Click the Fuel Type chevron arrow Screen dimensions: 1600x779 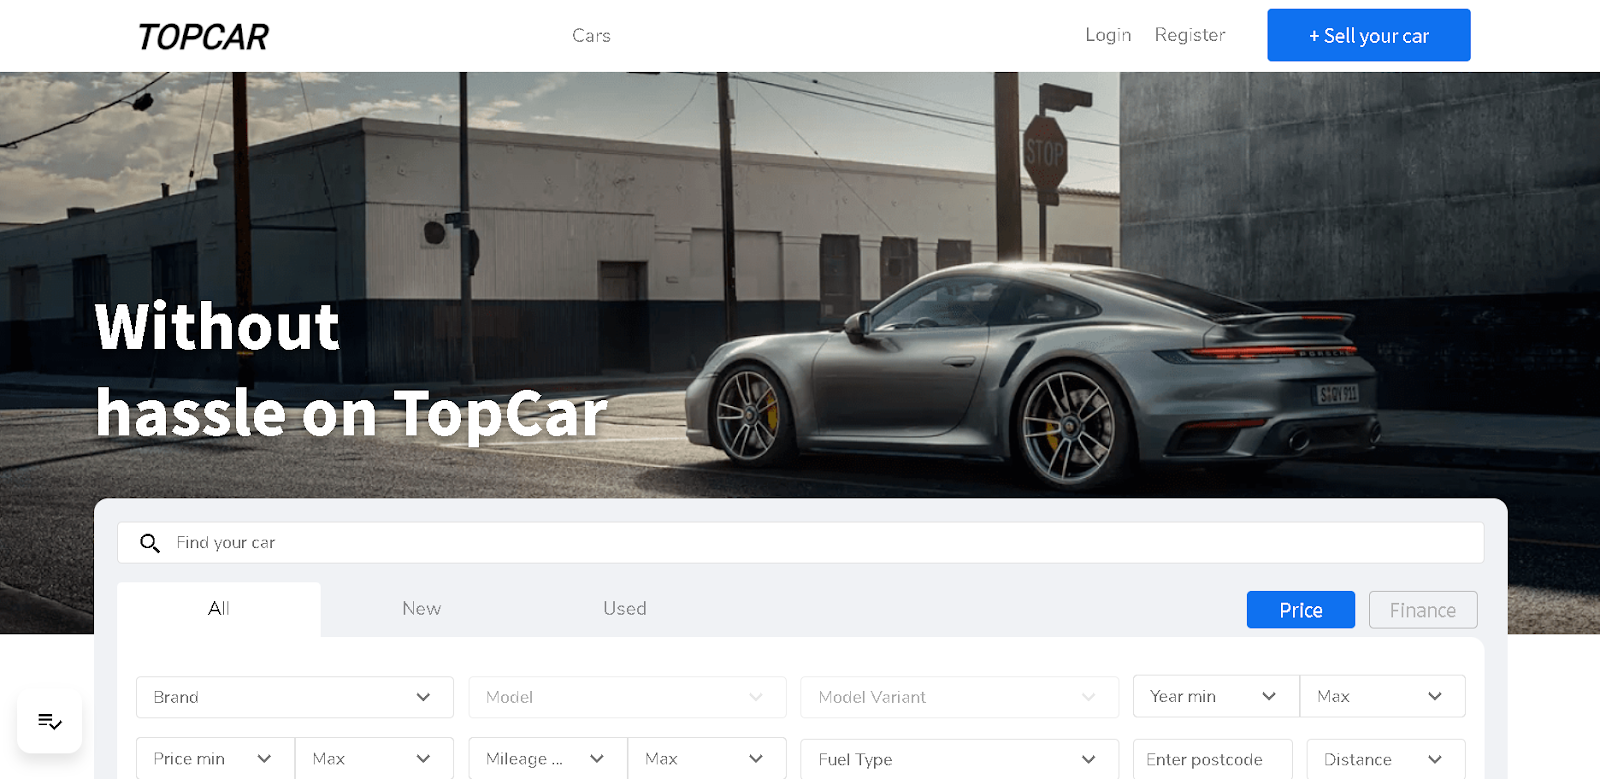click(x=1089, y=760)
